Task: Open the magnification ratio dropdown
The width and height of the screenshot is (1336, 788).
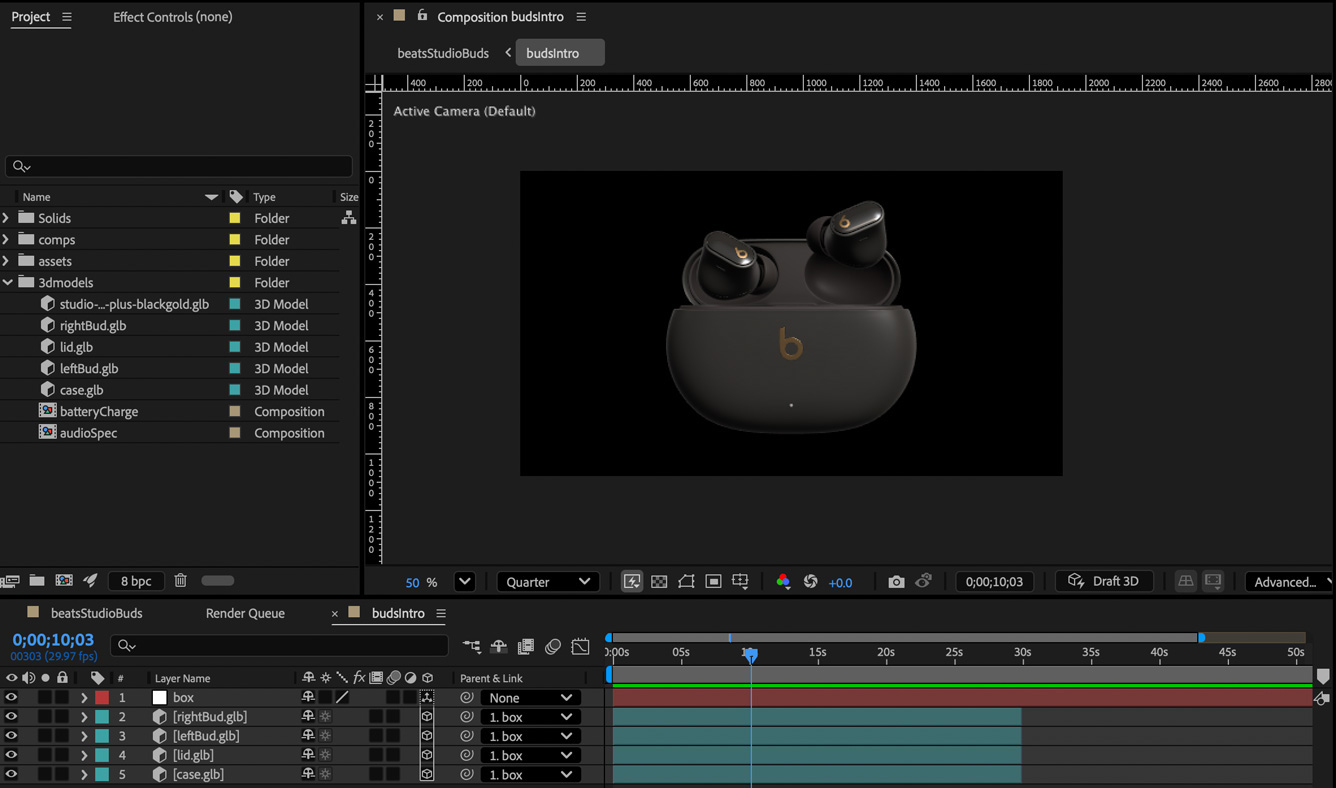Action: (464, 582)
